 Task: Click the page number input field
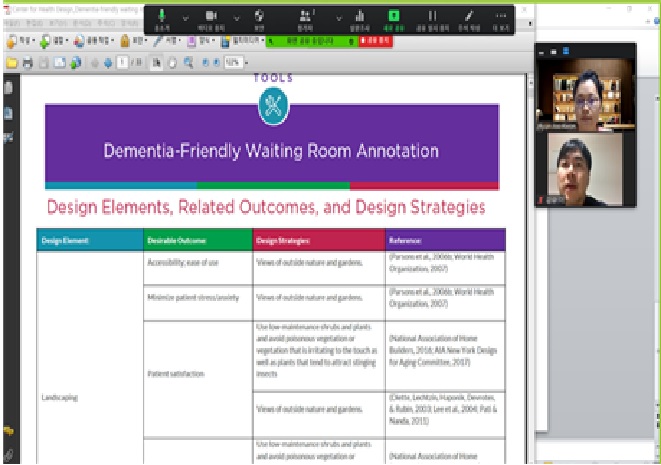(x=121, y=64)
